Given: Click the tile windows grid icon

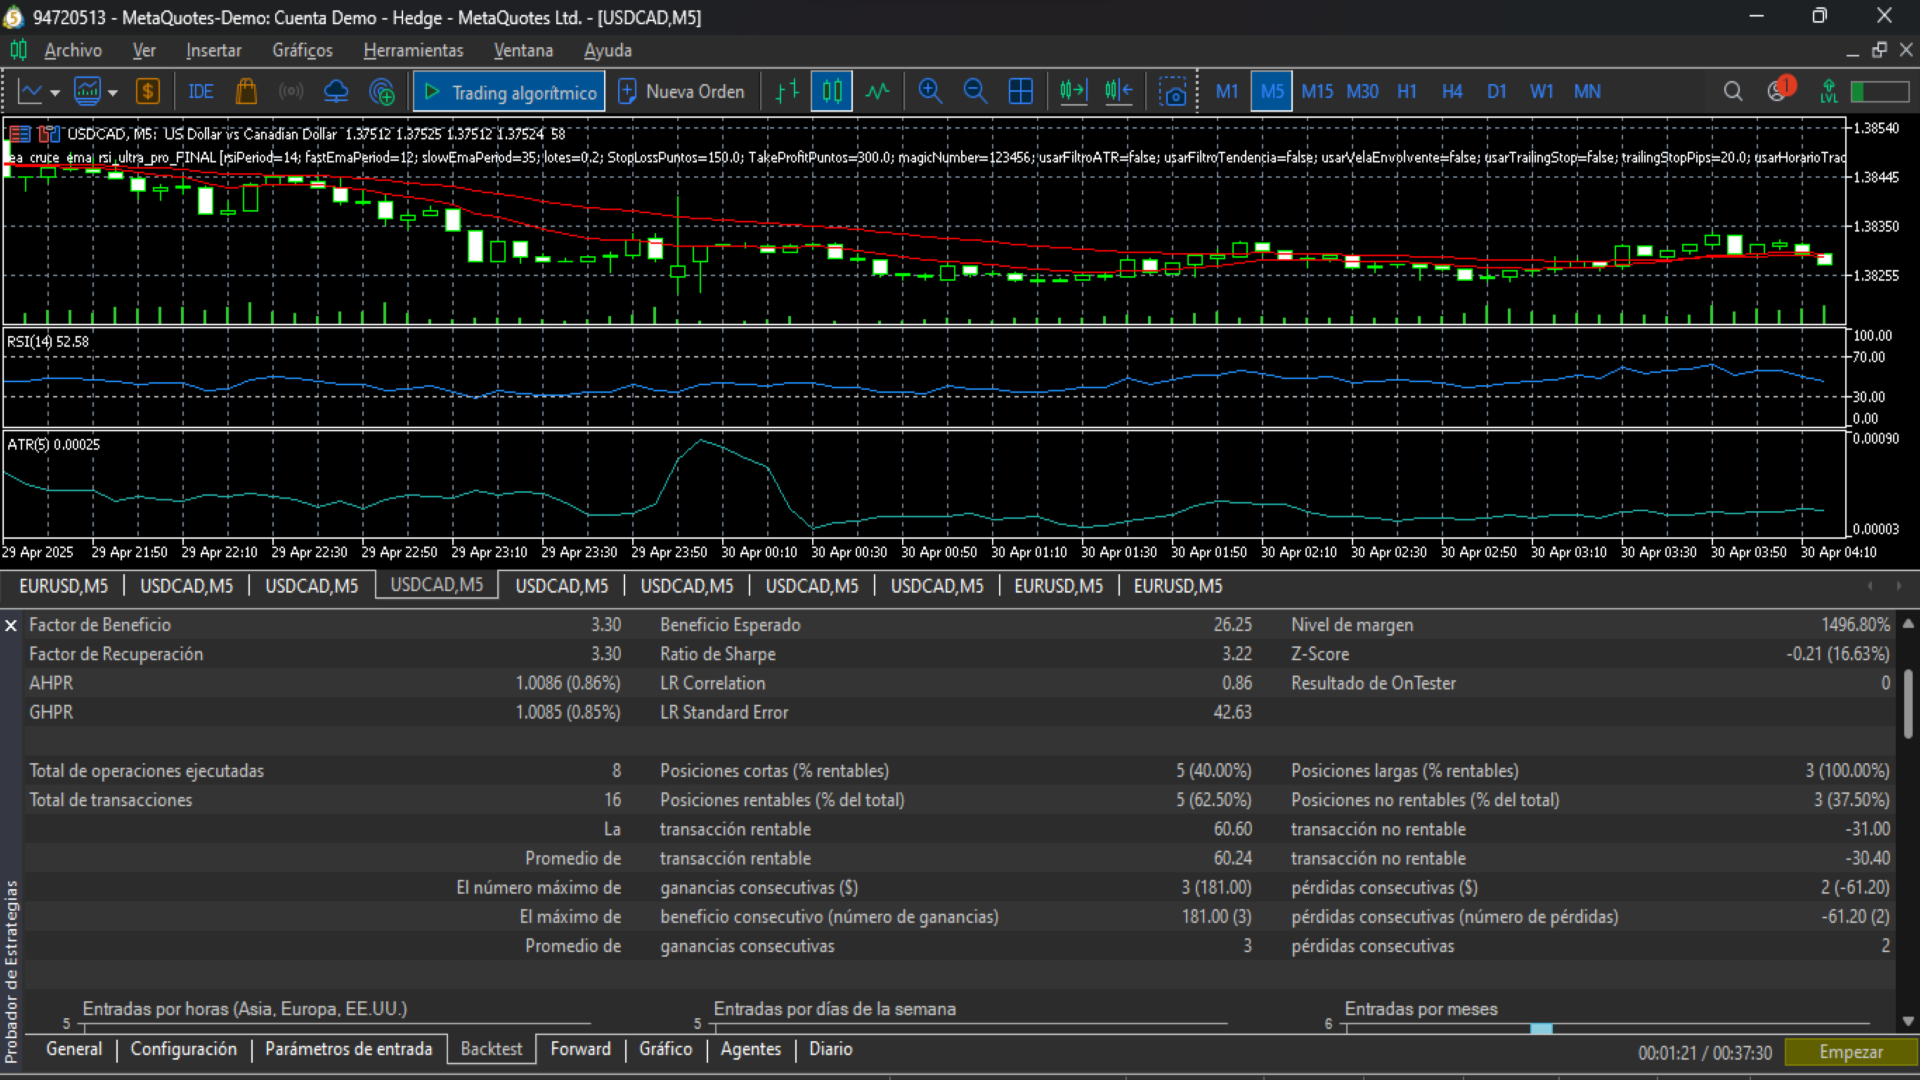Looking at the screenshot, I should (1020, 92).
